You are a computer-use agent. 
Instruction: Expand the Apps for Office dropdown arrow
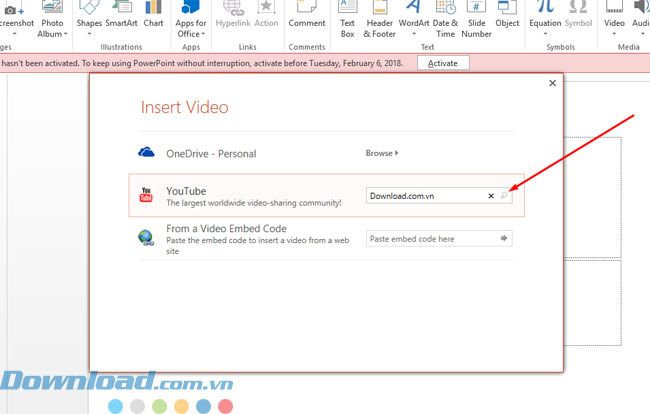pos(203,34)
